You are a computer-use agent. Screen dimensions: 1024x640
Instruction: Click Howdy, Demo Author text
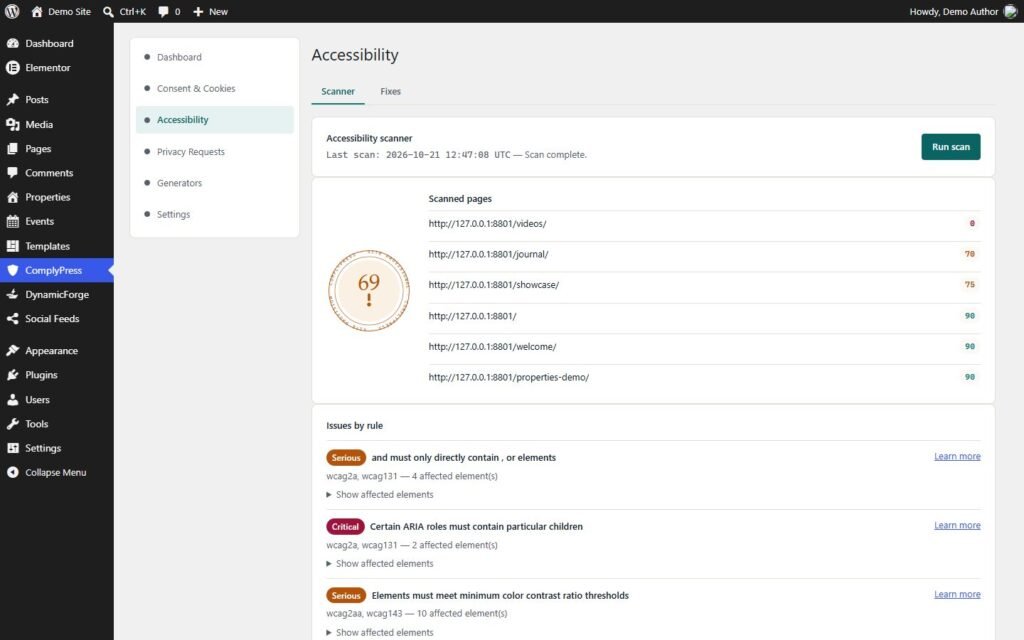click(x=953, y=11)
